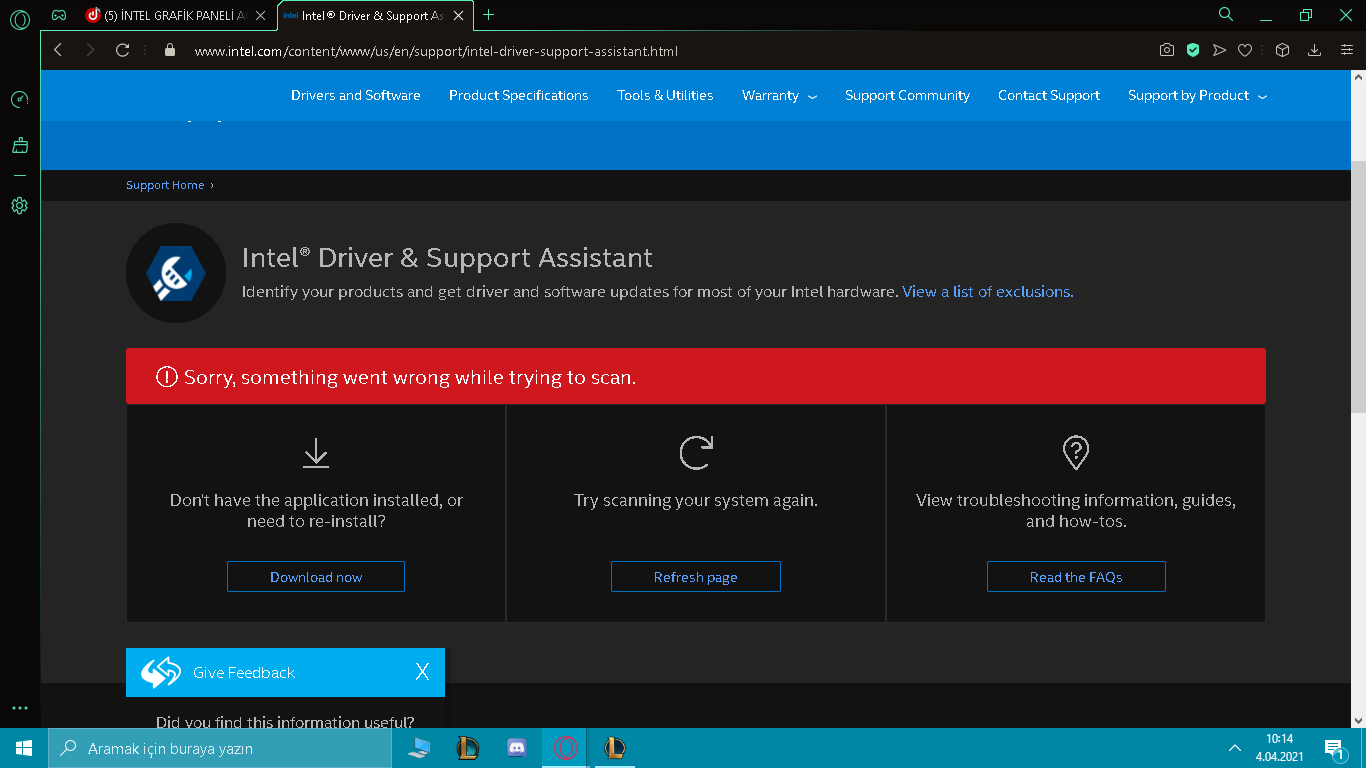Open the ad blocker shield icon
The image size is (1366, 768).
(1192, 50)
